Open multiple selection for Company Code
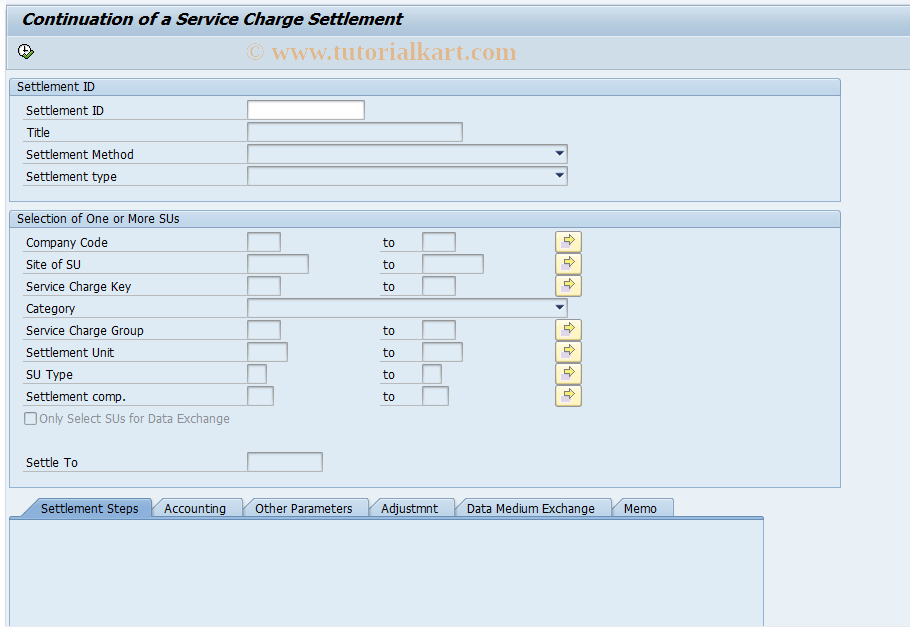 (x=568, y=241)
